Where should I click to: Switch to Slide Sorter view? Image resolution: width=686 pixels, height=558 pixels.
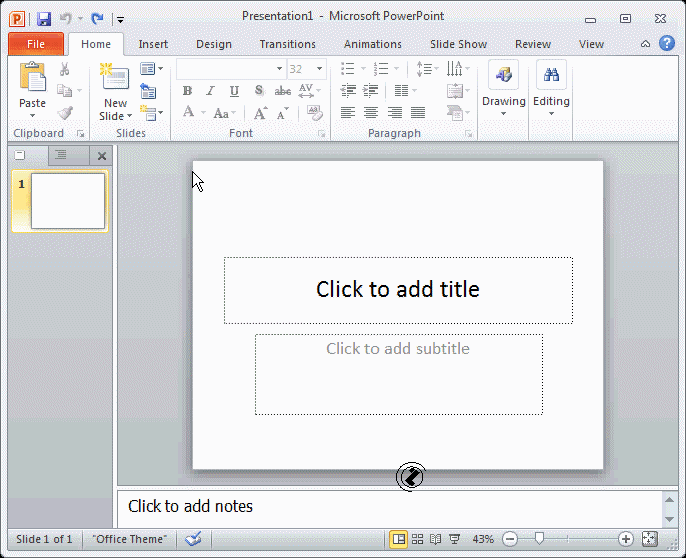418,539
